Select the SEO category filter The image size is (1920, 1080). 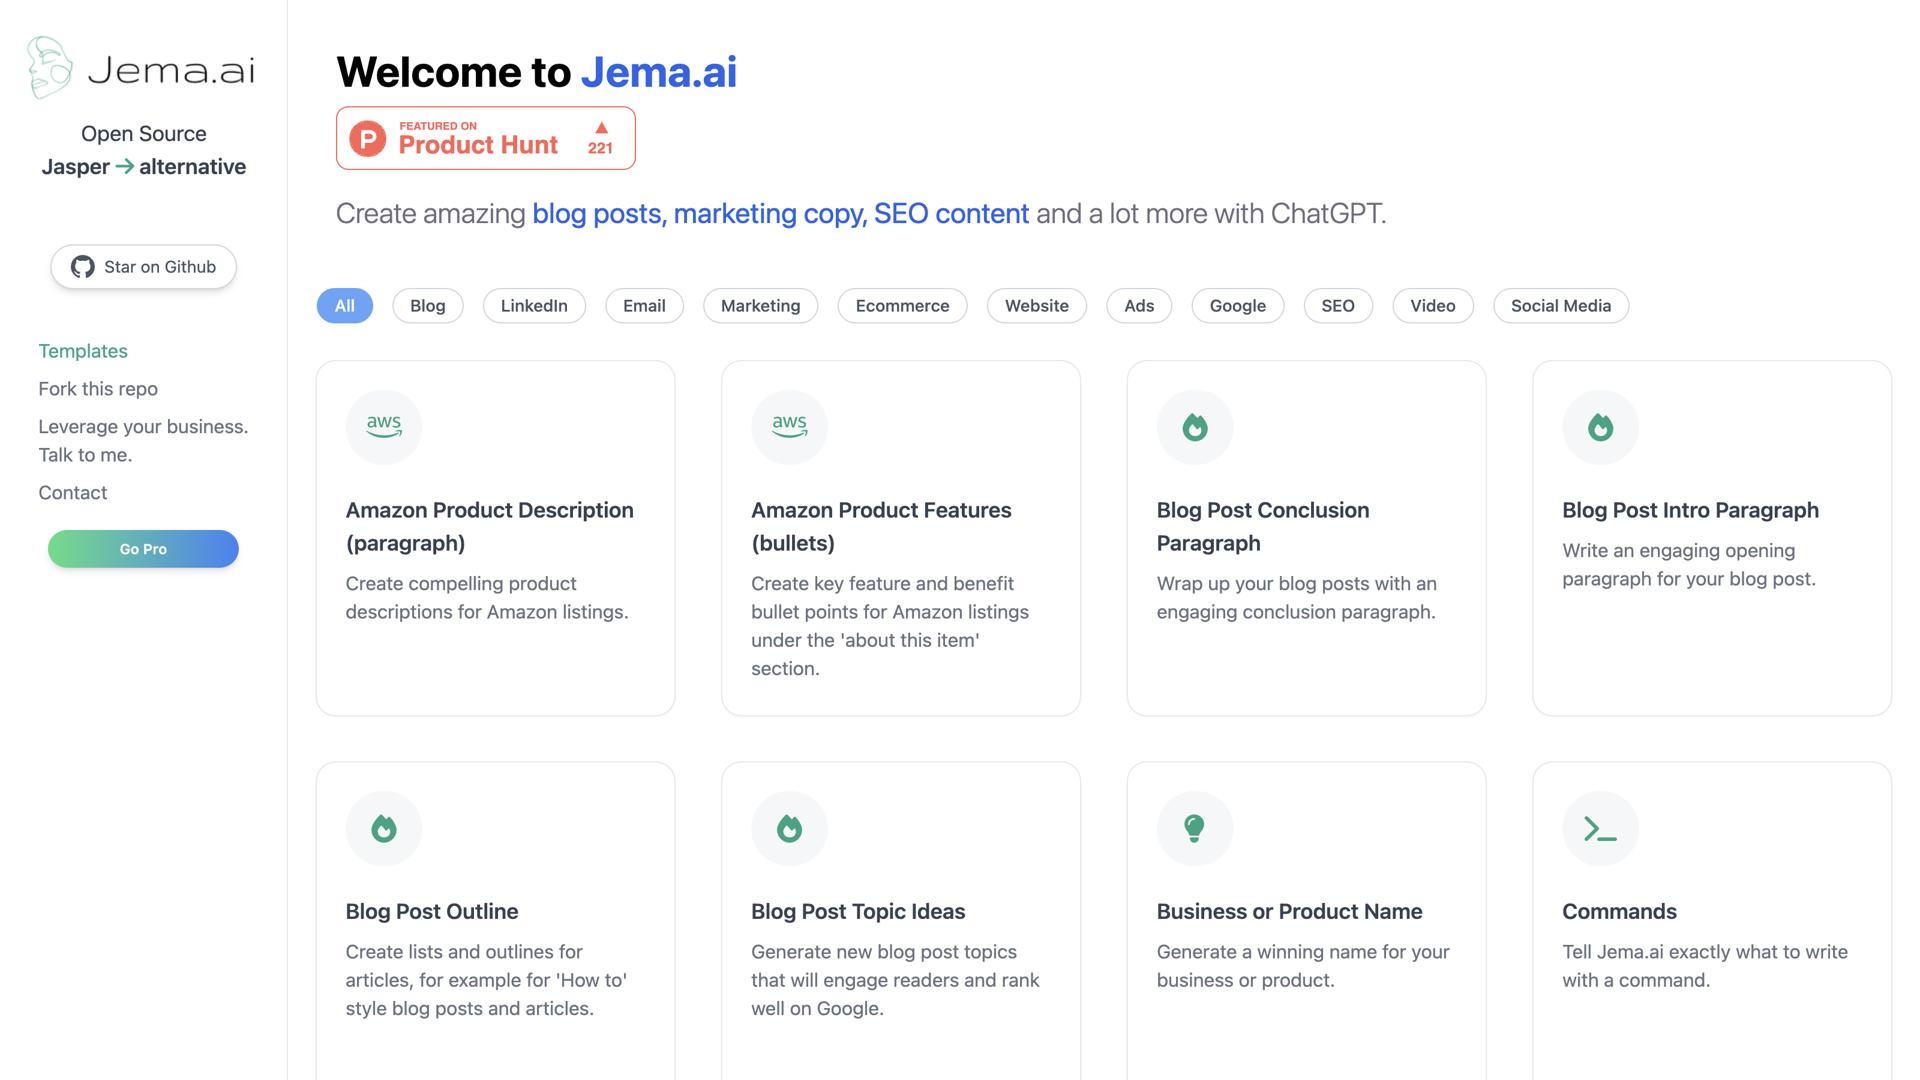(1337, 306)
